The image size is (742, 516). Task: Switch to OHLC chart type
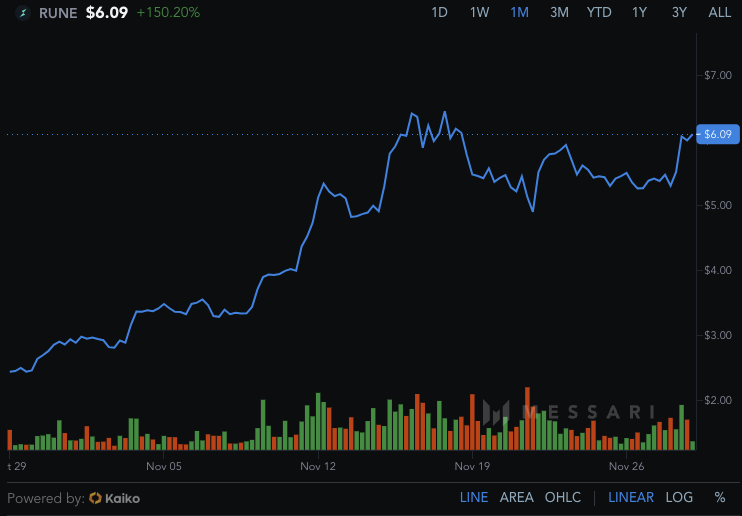point(563,498)
